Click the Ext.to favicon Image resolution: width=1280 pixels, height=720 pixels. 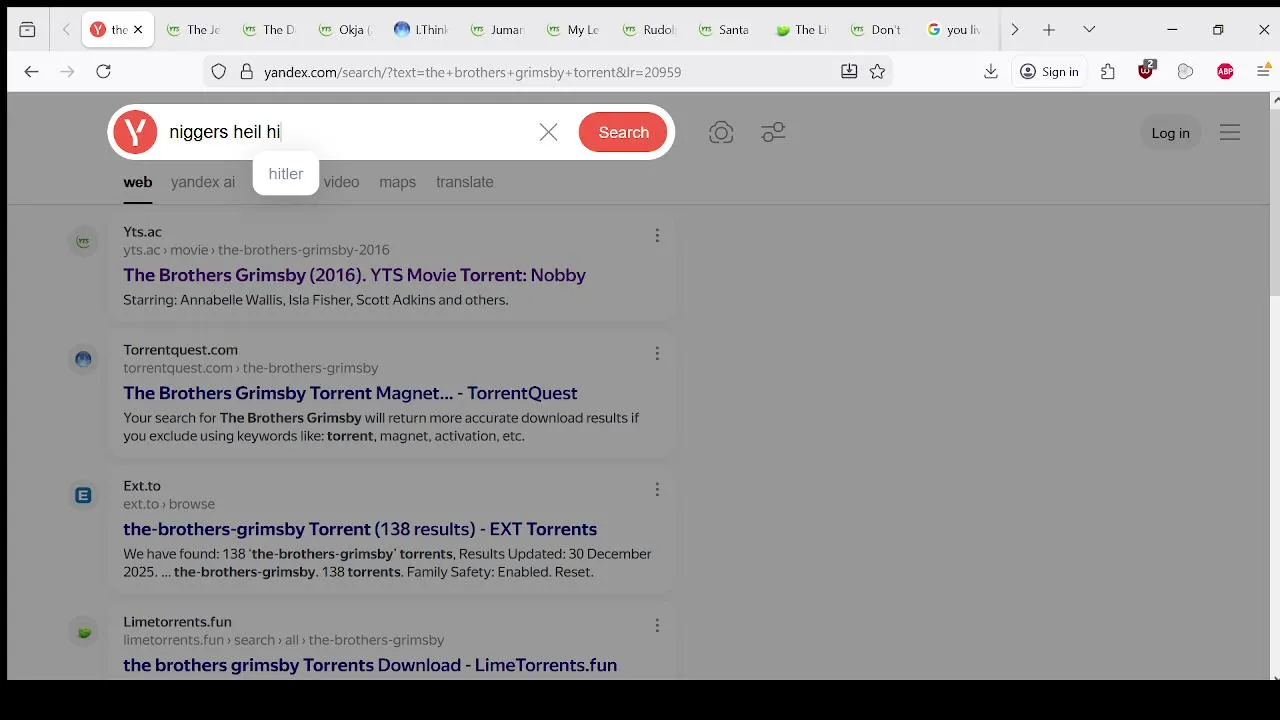(83, 495)
